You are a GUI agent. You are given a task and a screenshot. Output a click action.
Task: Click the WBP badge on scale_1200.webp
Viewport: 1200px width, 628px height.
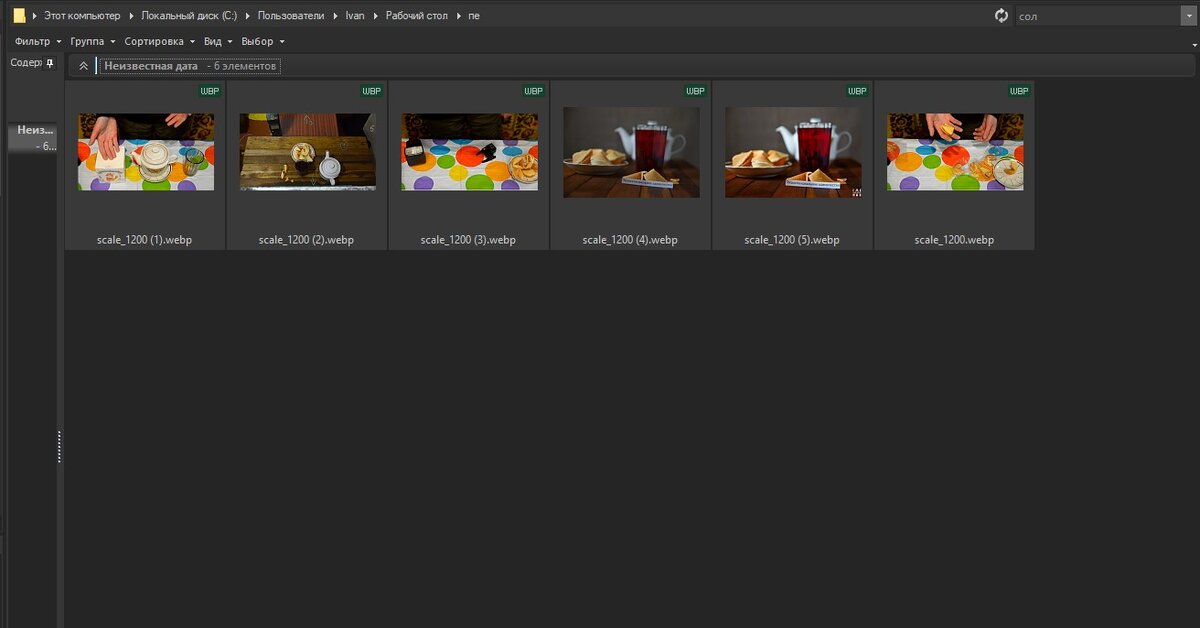click(x=1020, y=91)
